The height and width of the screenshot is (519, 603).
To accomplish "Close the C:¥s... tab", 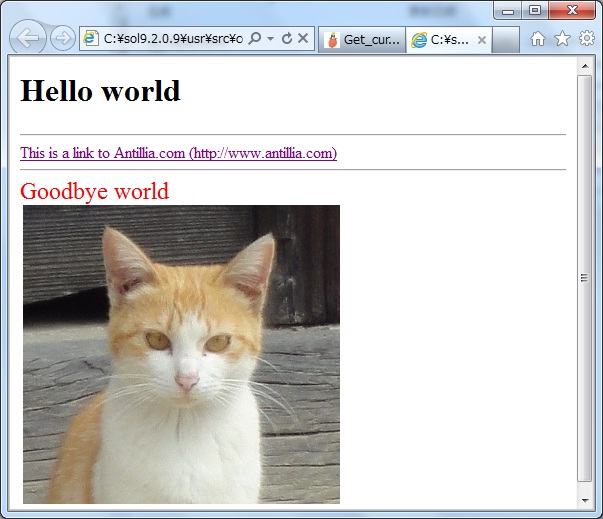I will (x=481, y=40).
